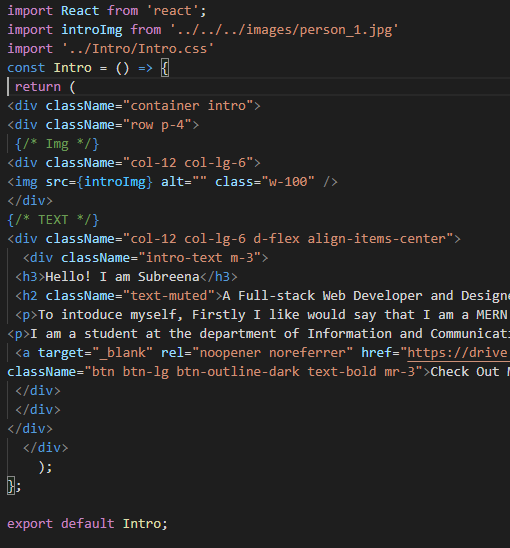Click the class="w-100" attribute value
Viewport: 510px width, 548px height.
(287, 182)
